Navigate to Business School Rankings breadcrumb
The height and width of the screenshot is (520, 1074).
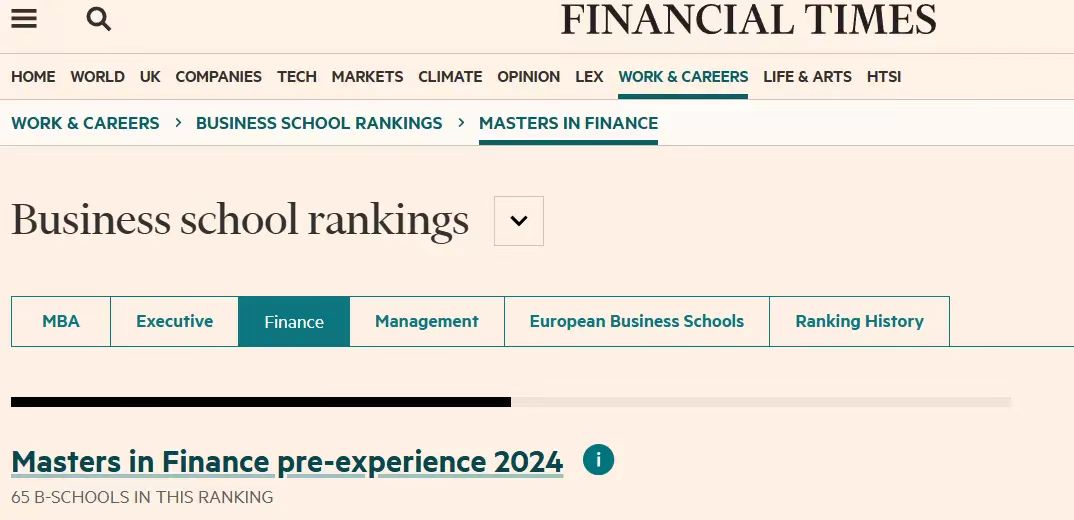pyautogui.click(x=319, y=123)
